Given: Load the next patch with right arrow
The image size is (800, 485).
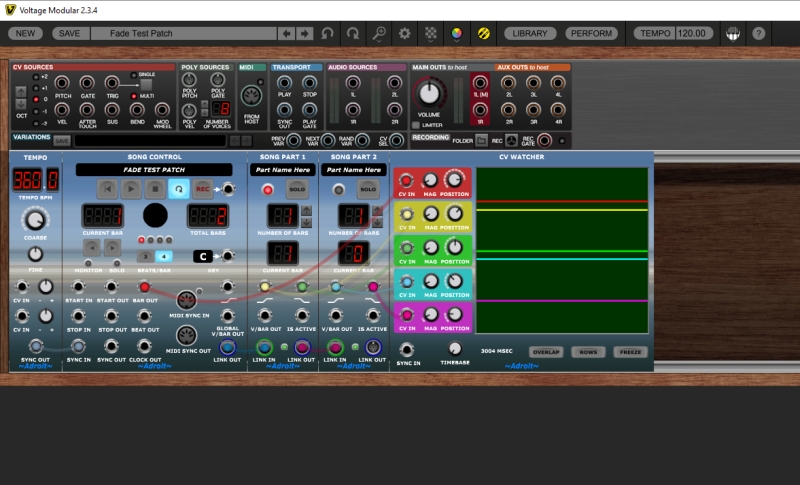Looking at the screenshot, I should (x=305, y=34).
